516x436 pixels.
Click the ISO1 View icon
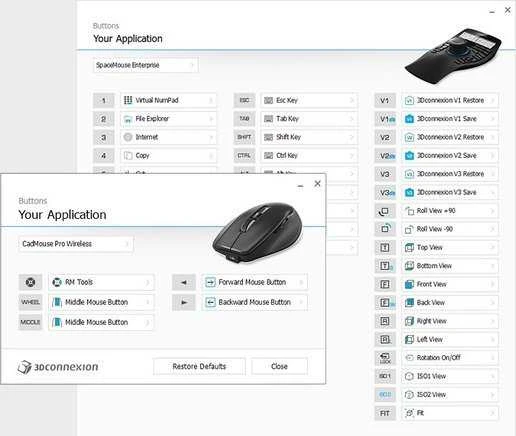click(x=409, y=376)
